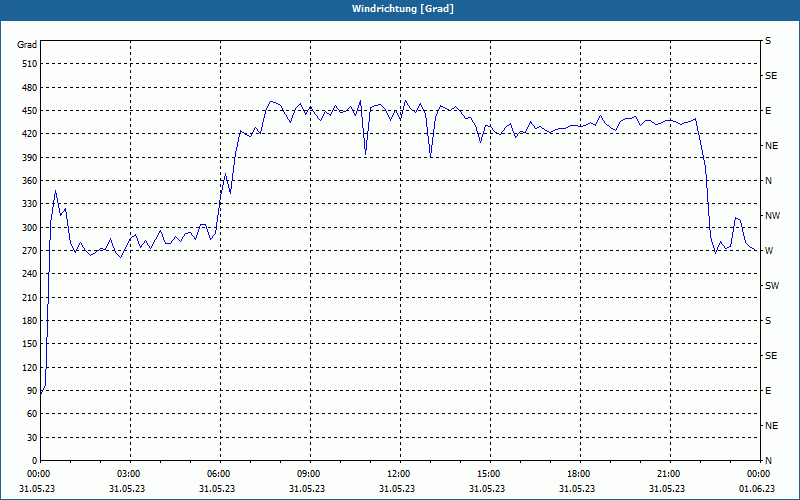
Task: Select the 480 y-axis value
Action: (30, 88)
